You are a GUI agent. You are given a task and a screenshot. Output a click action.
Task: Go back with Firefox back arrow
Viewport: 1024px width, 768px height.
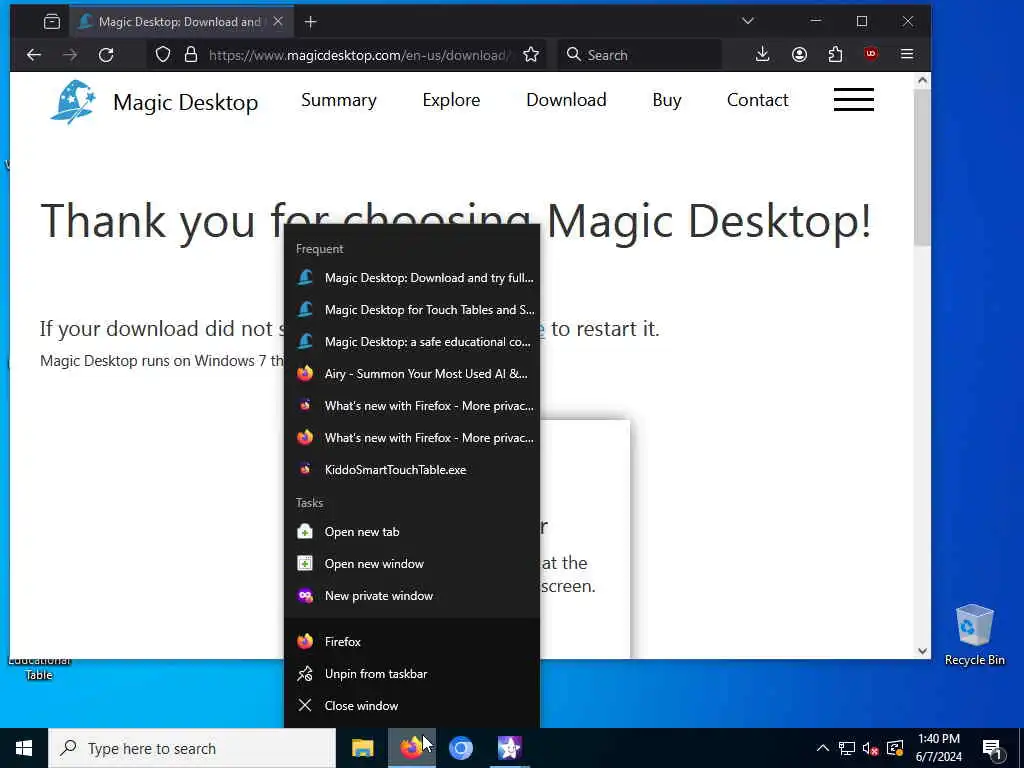(x=34, y=55)
